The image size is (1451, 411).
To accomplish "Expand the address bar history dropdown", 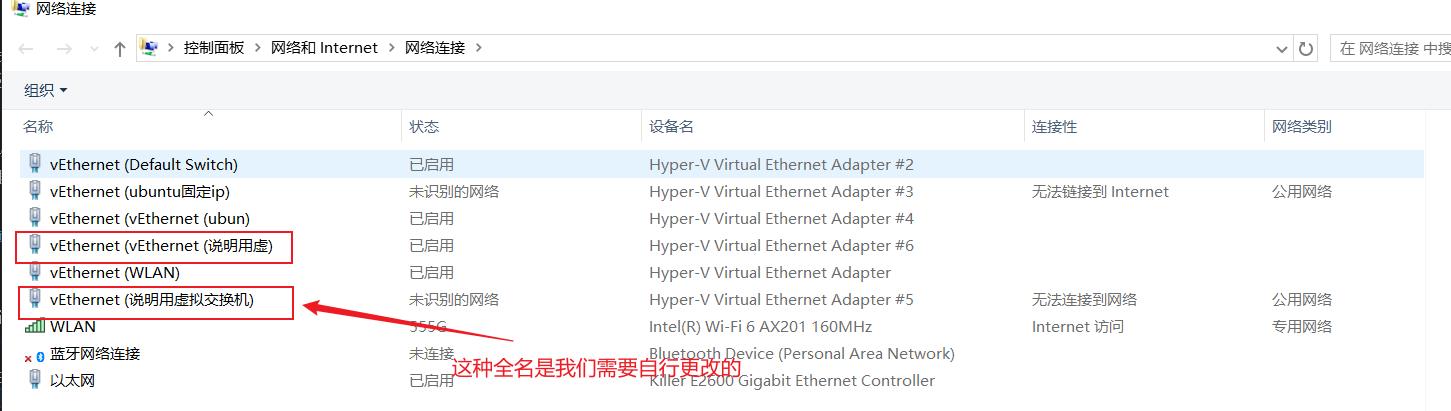I will (x=1282, y=48).
